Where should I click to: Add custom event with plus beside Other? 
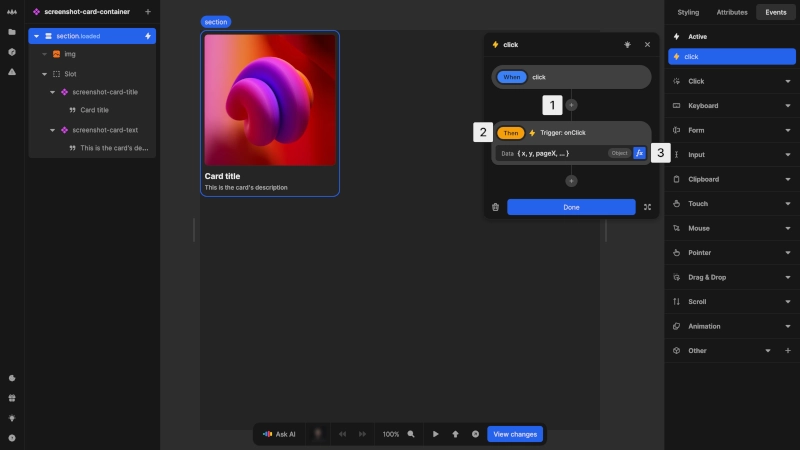point(787,351)
